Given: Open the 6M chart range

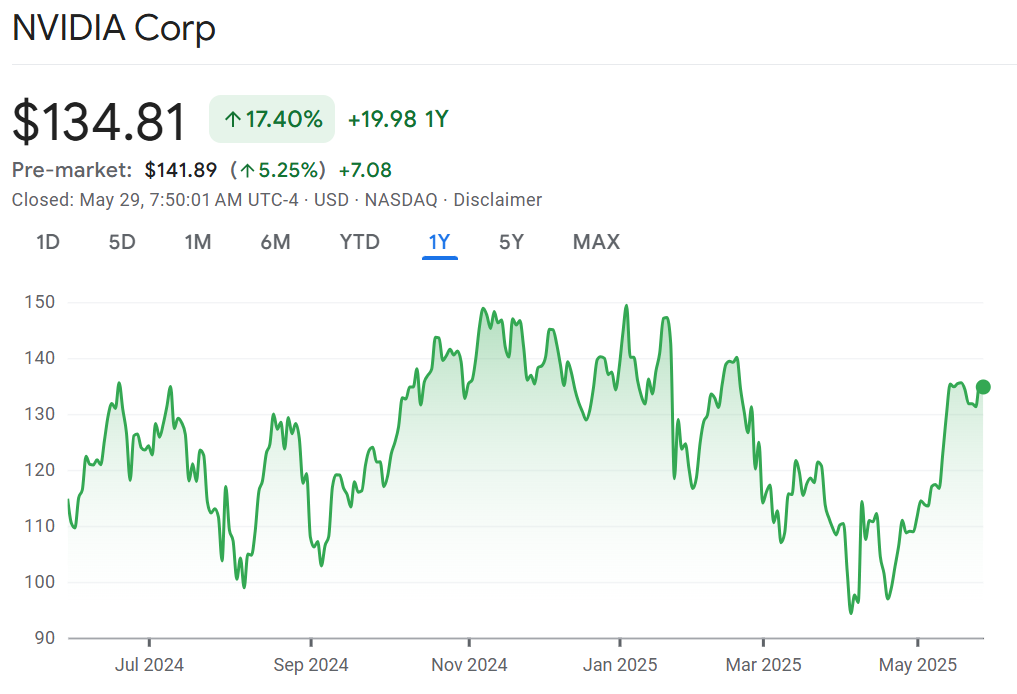Looking at the screenshot, I should click(x=275, y=242).
